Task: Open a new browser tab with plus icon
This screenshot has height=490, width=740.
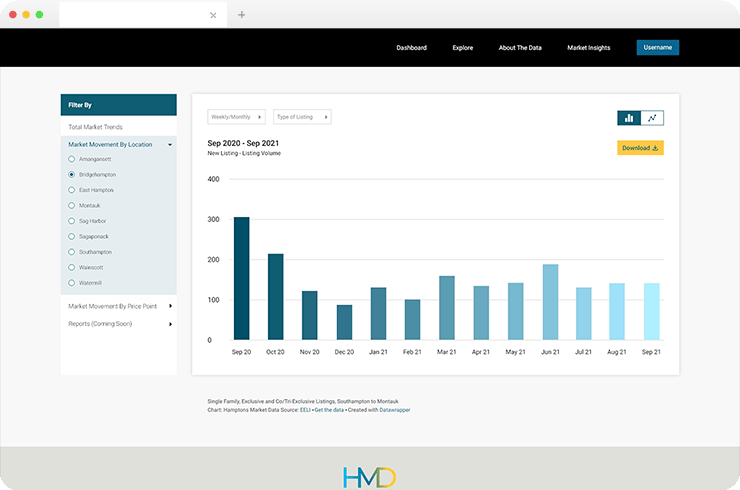Action: [241, 15]
